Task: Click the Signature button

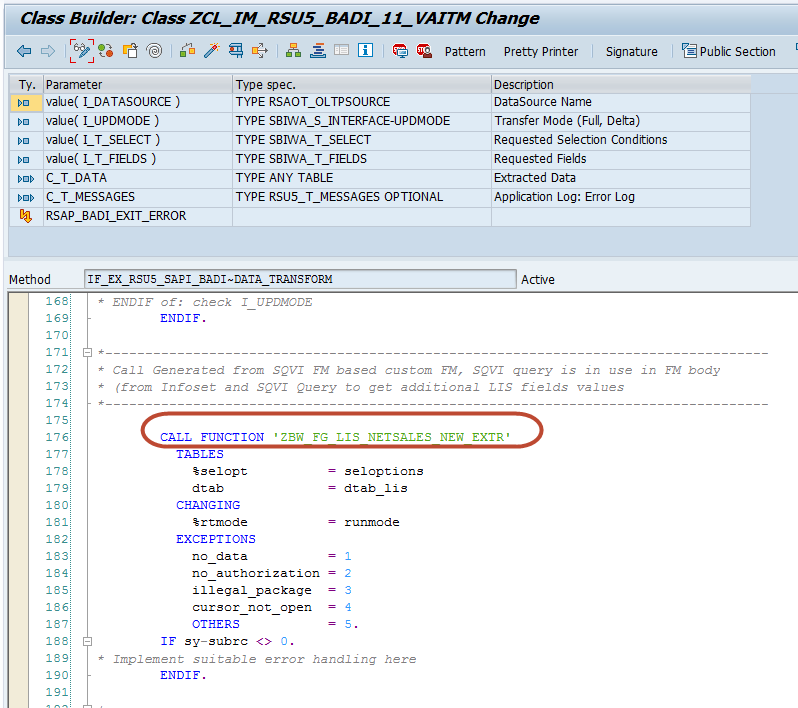Action: coord(631,51)
